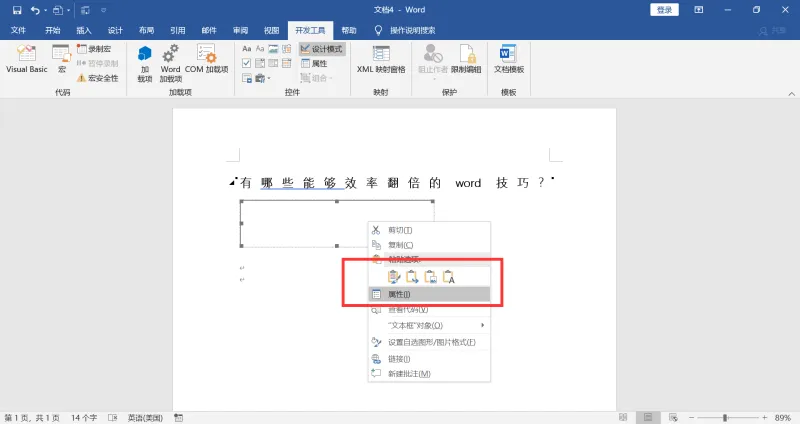This screenshot has height=424, width=800.
Task: Paste keep text only icon
Action: 448,277
